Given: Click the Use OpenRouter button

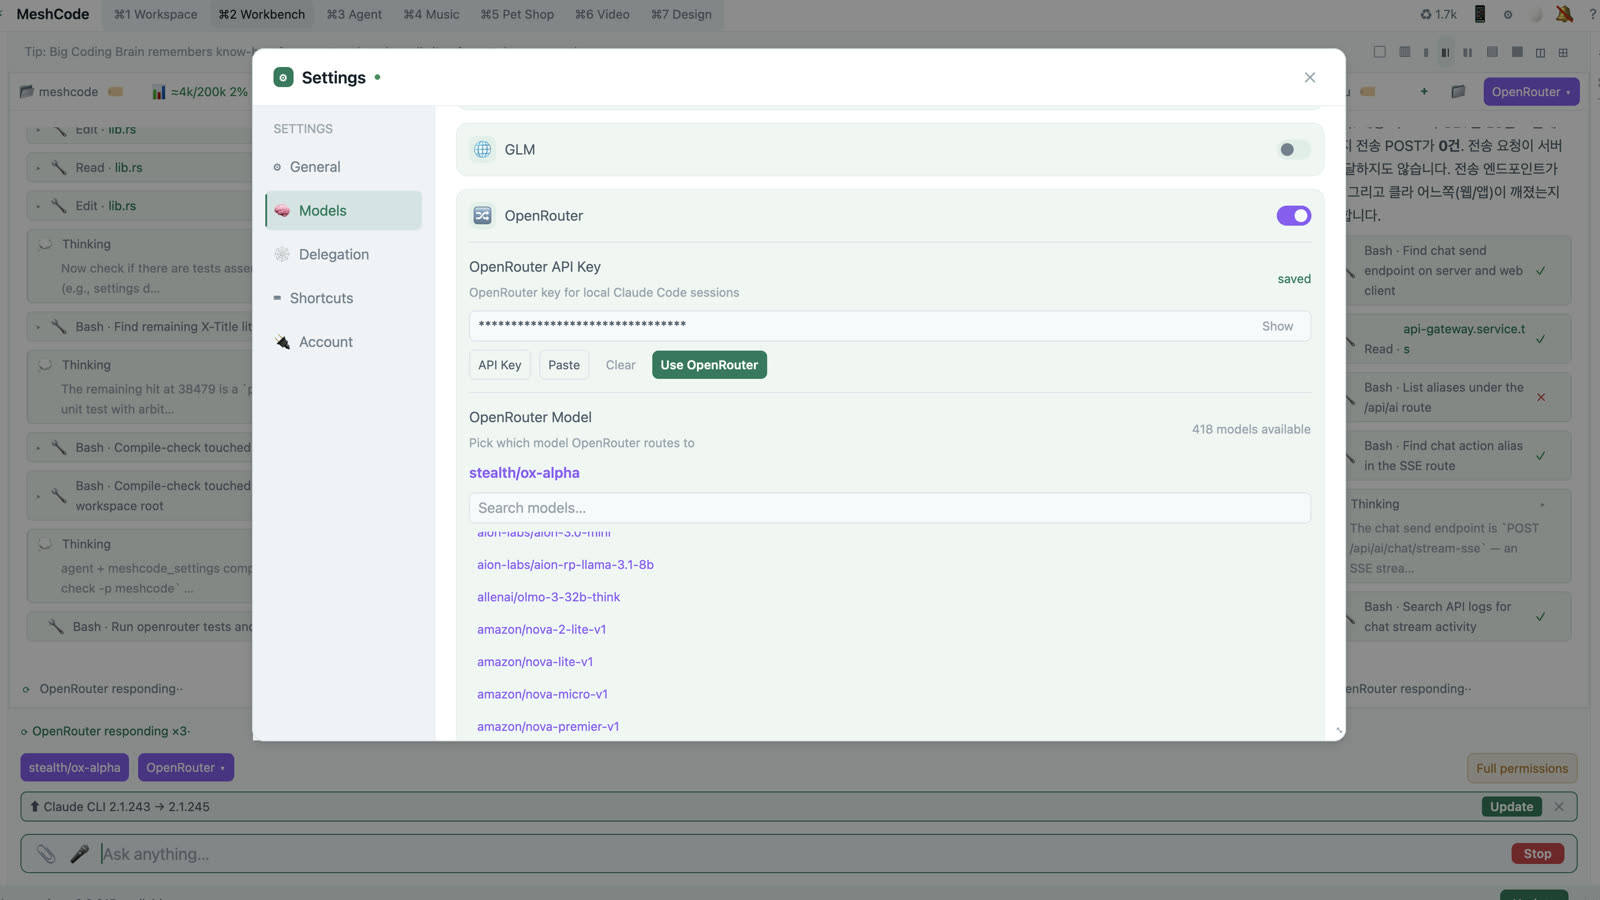Looking at the screenshot, I should (709, 365).
